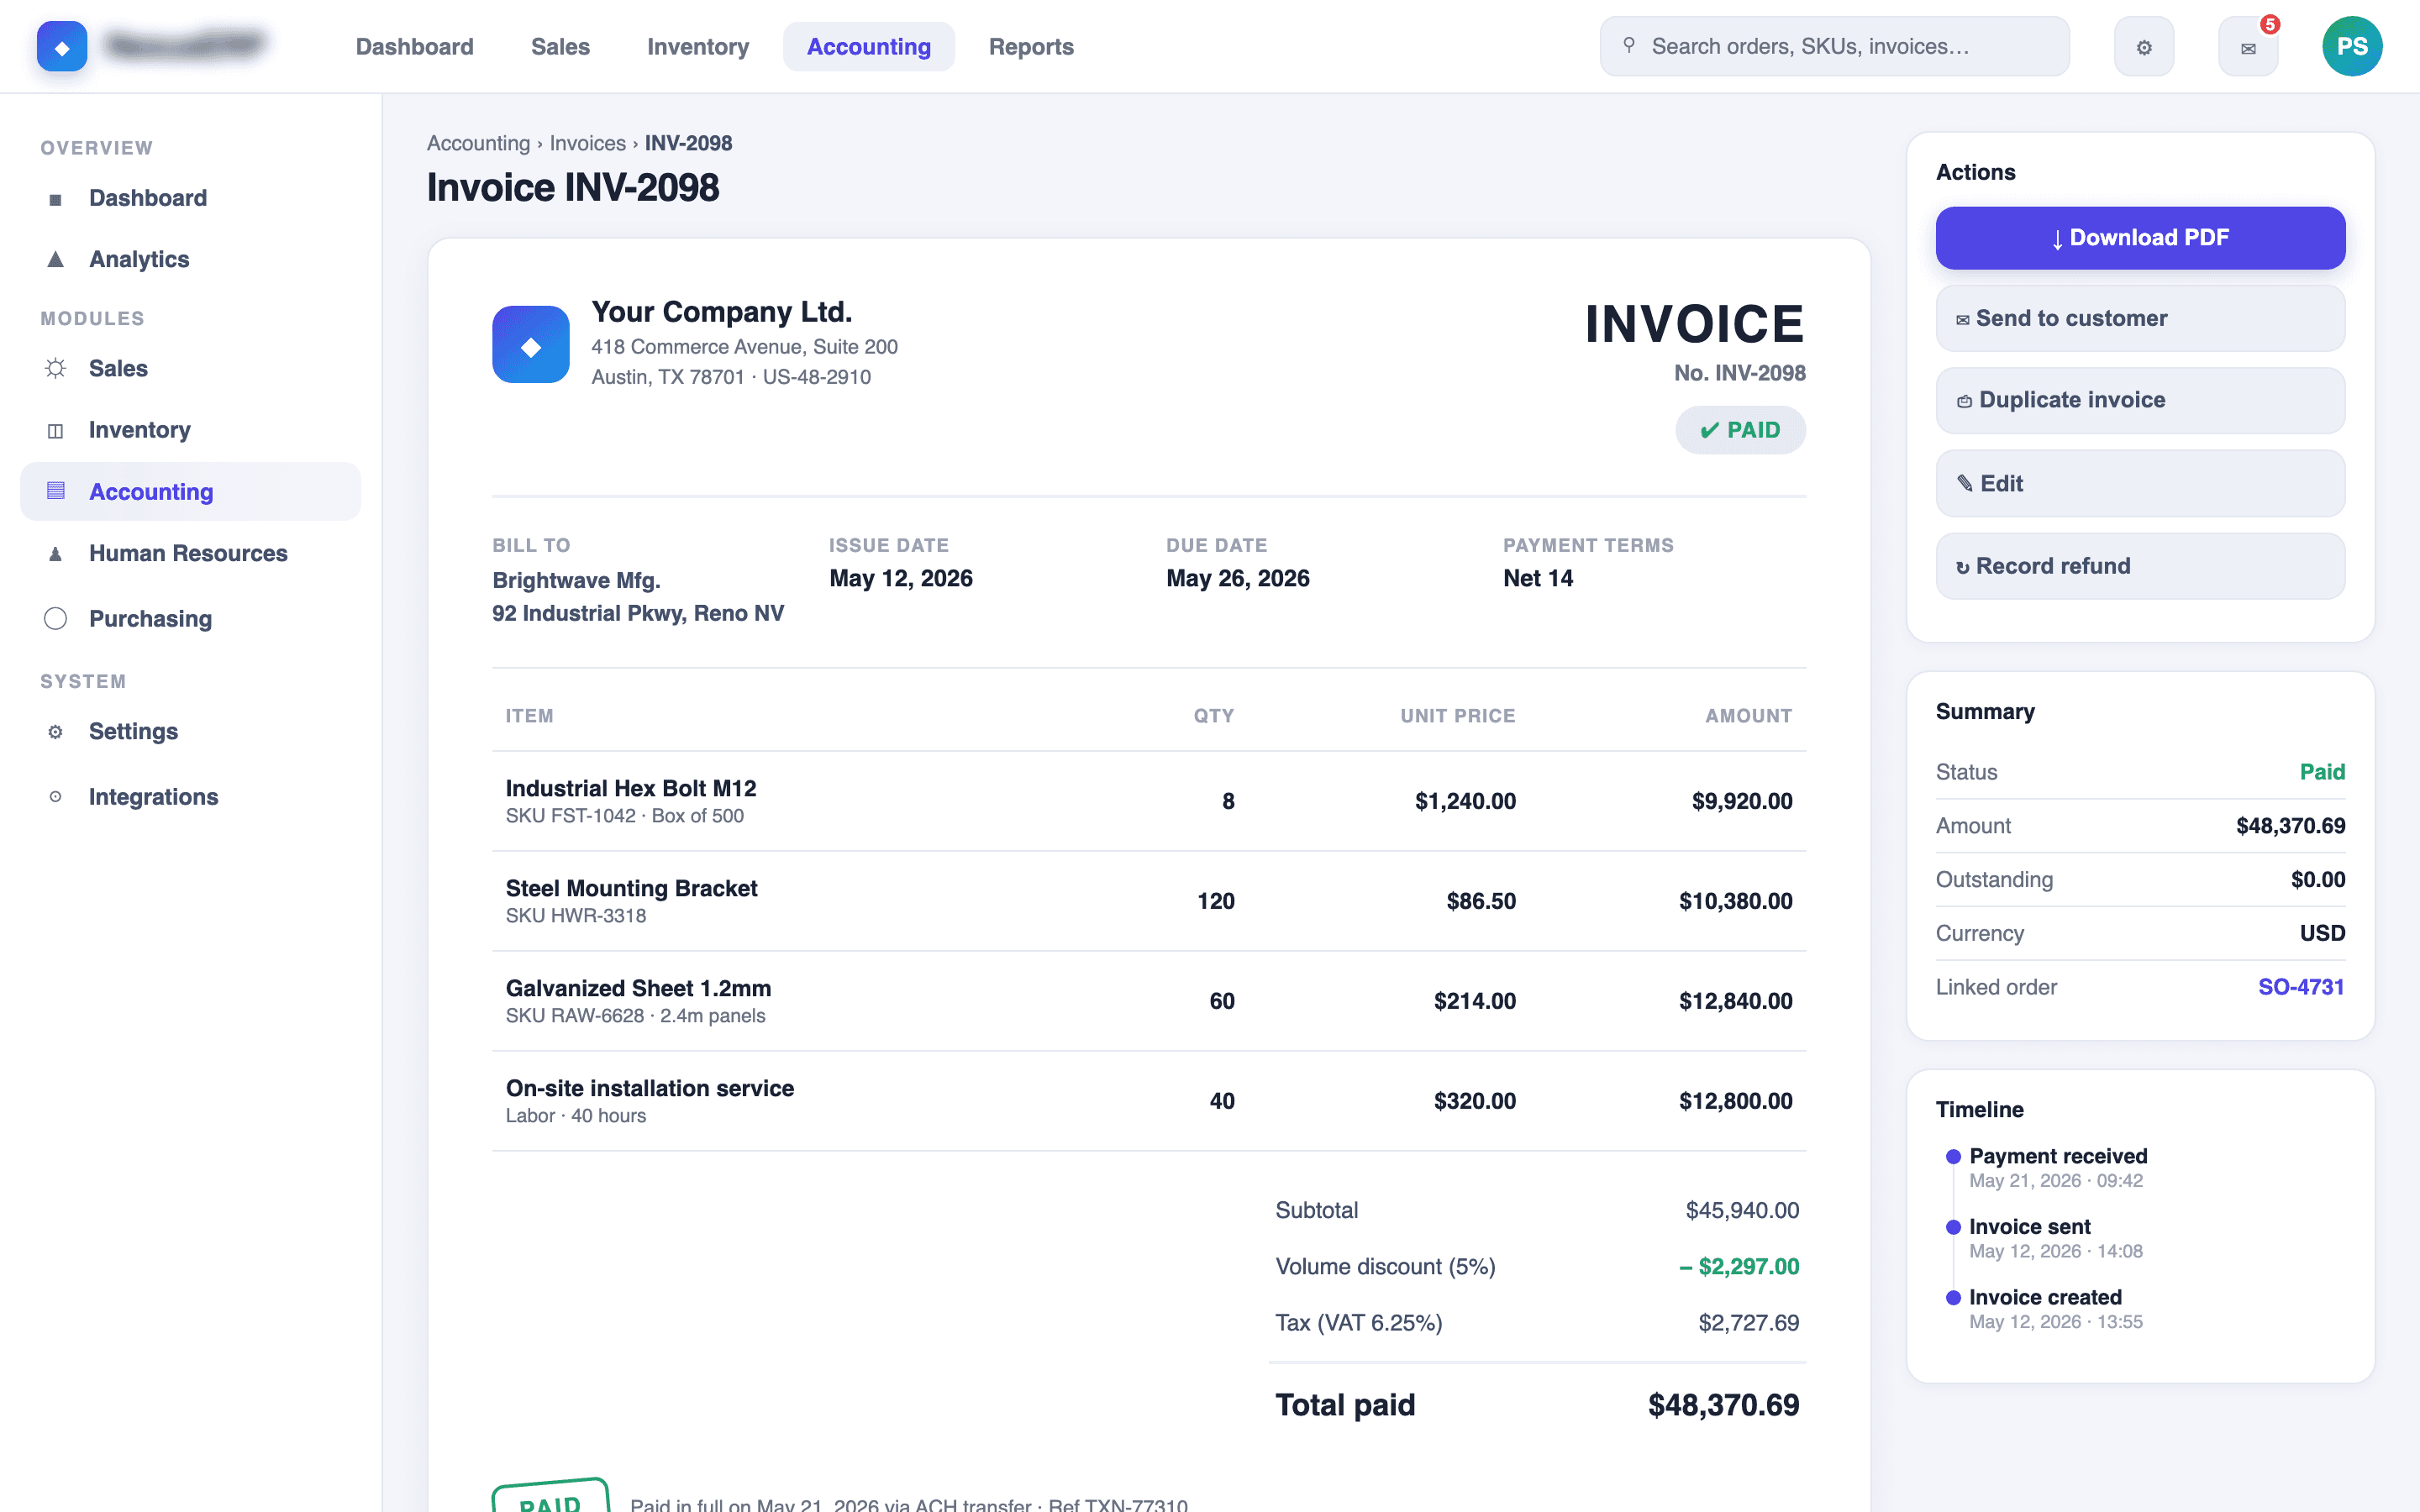Open the Dashboard tab in top navigation
Screen dimensions: 2420x1512
[415, 47]
